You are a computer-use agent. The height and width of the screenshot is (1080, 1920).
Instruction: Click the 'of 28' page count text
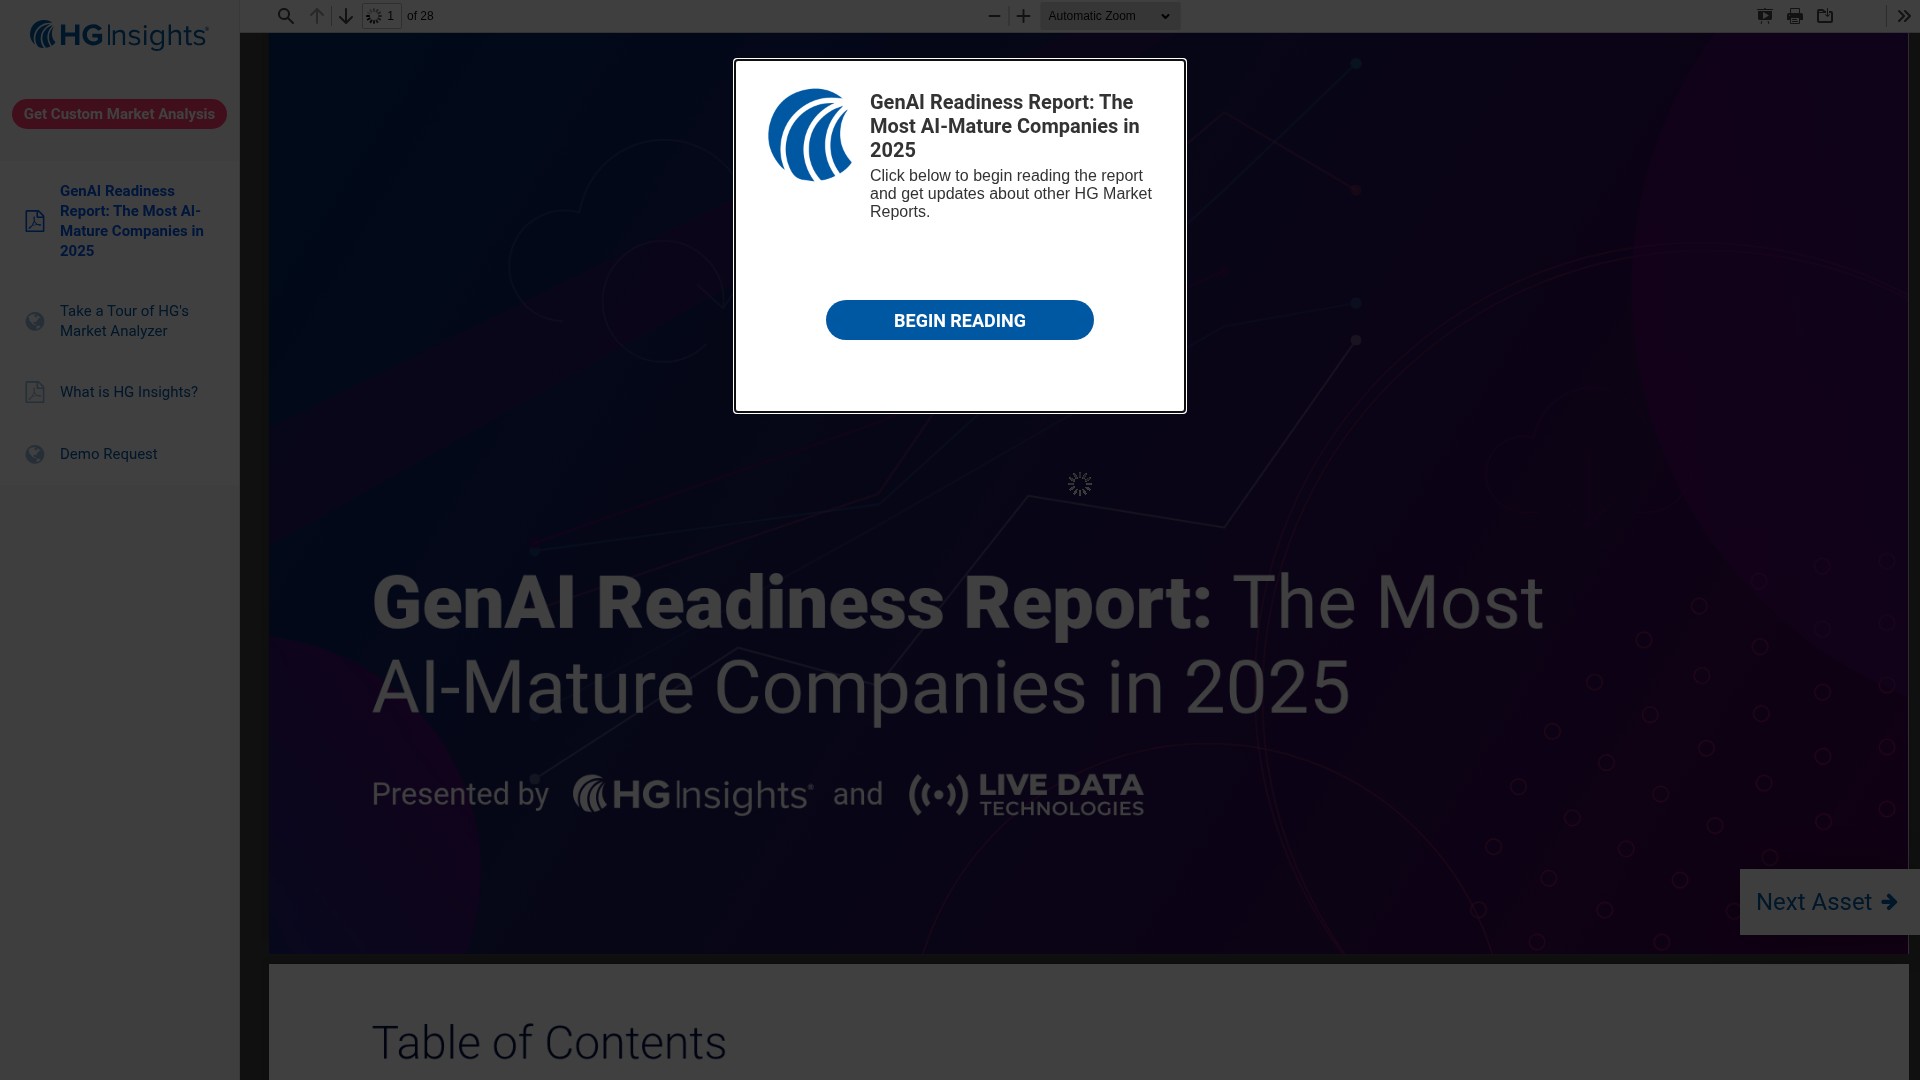click(x=420, y=16)
